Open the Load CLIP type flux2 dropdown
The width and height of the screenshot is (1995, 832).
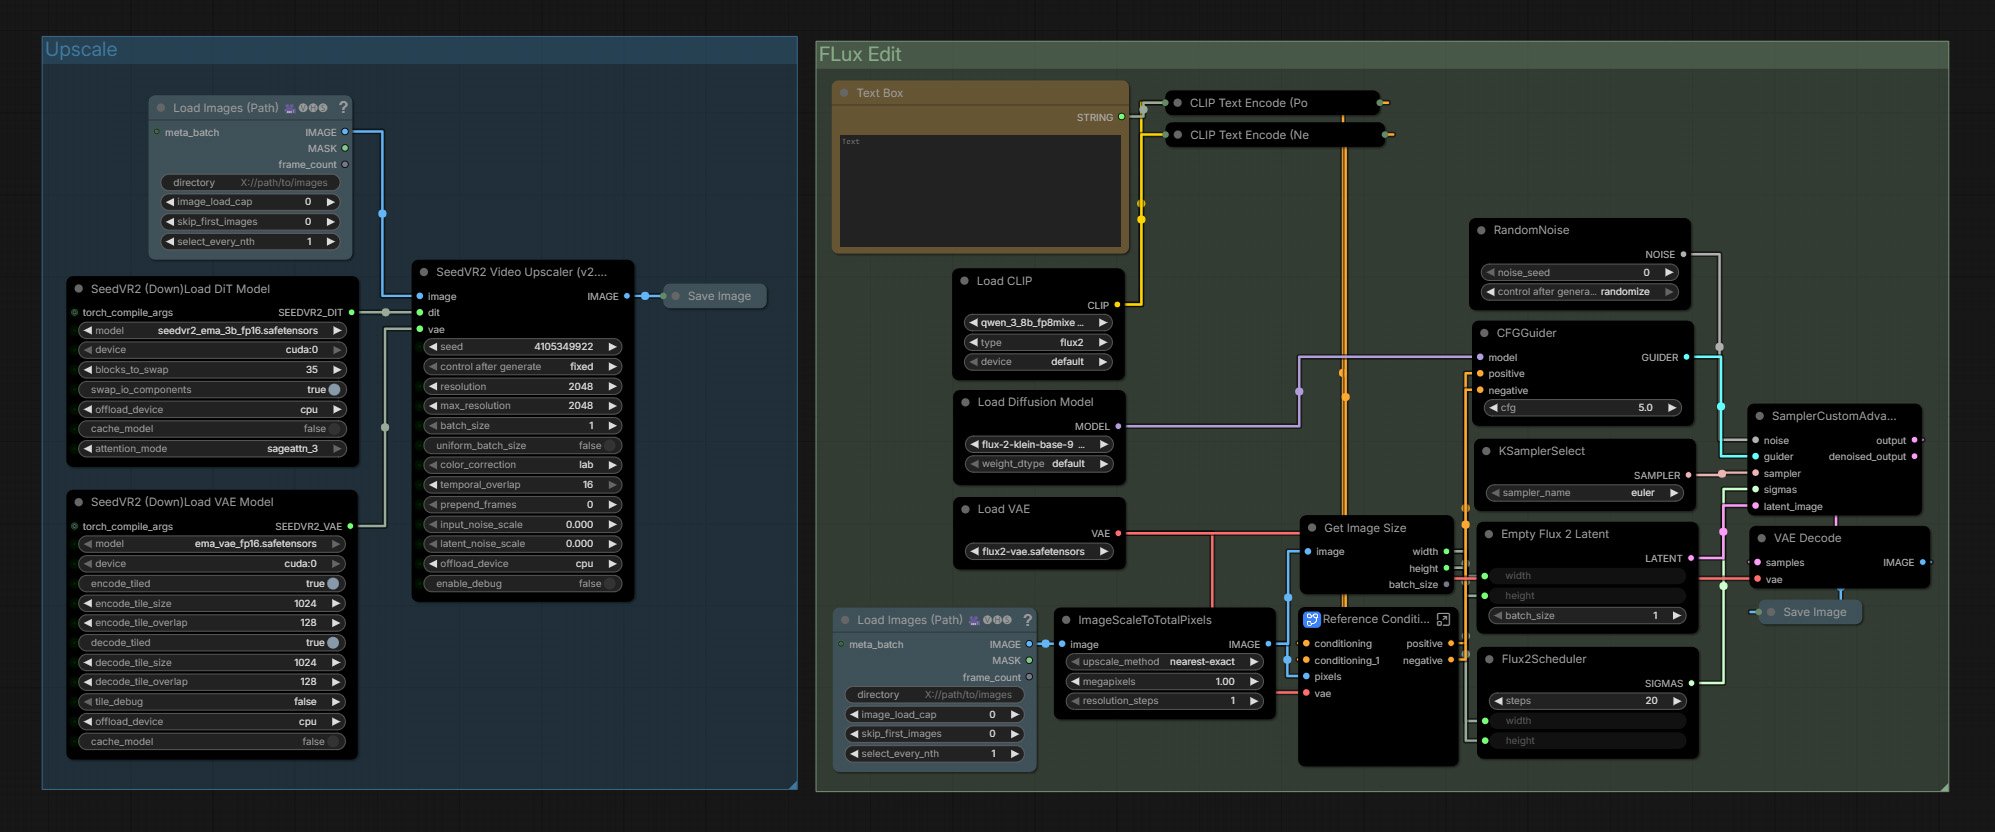pyautogui.click(x=1038, y=343)
